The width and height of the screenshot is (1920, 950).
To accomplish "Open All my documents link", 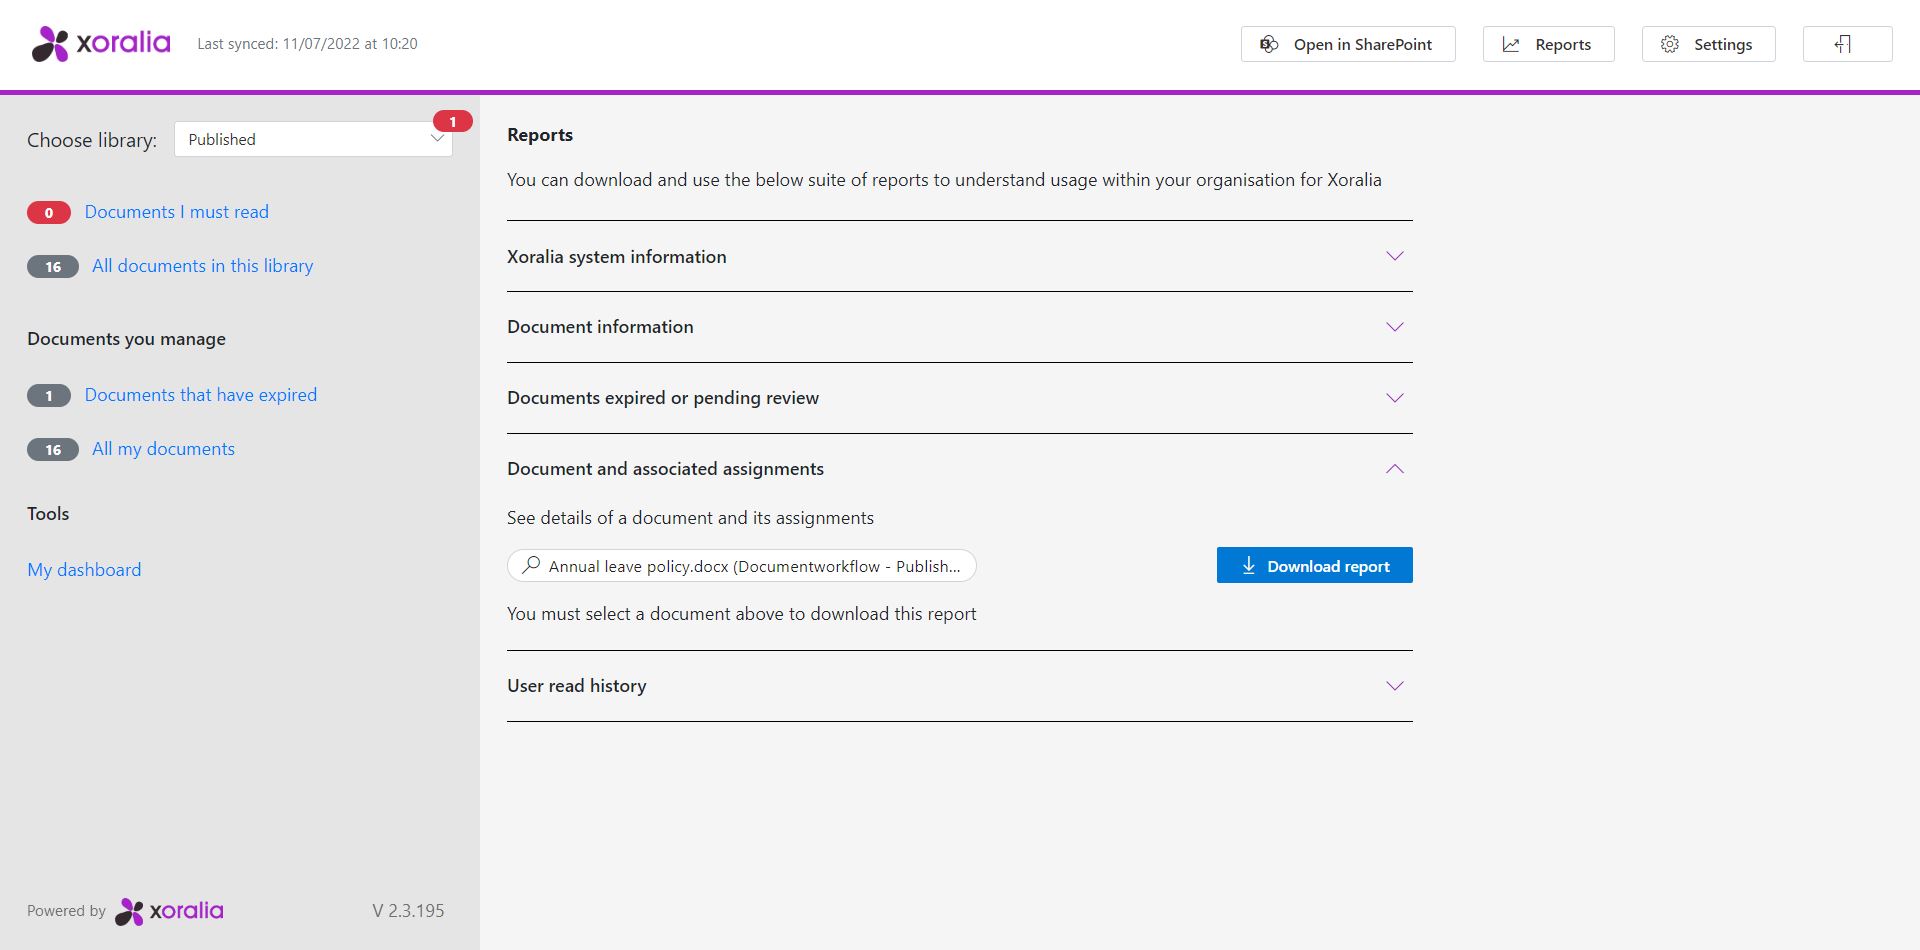I will click(164, 449).
